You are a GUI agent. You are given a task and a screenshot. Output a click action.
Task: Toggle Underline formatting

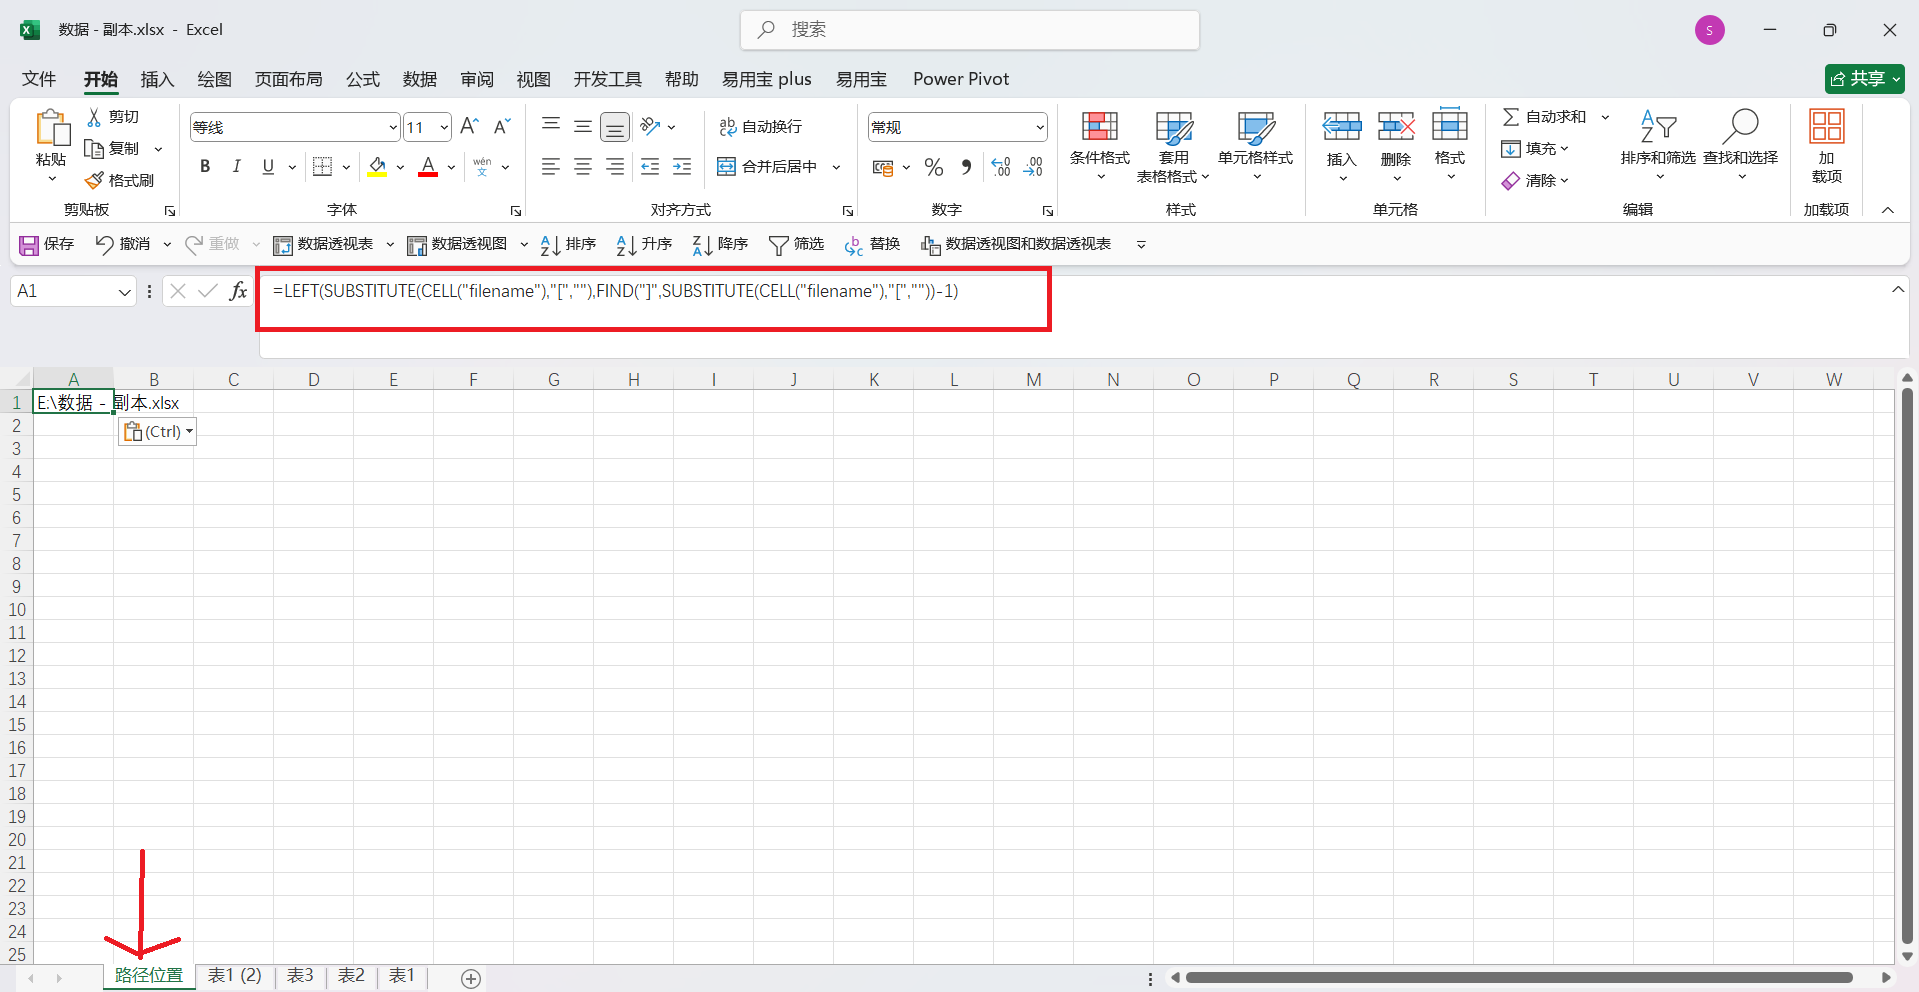(268, 167)
